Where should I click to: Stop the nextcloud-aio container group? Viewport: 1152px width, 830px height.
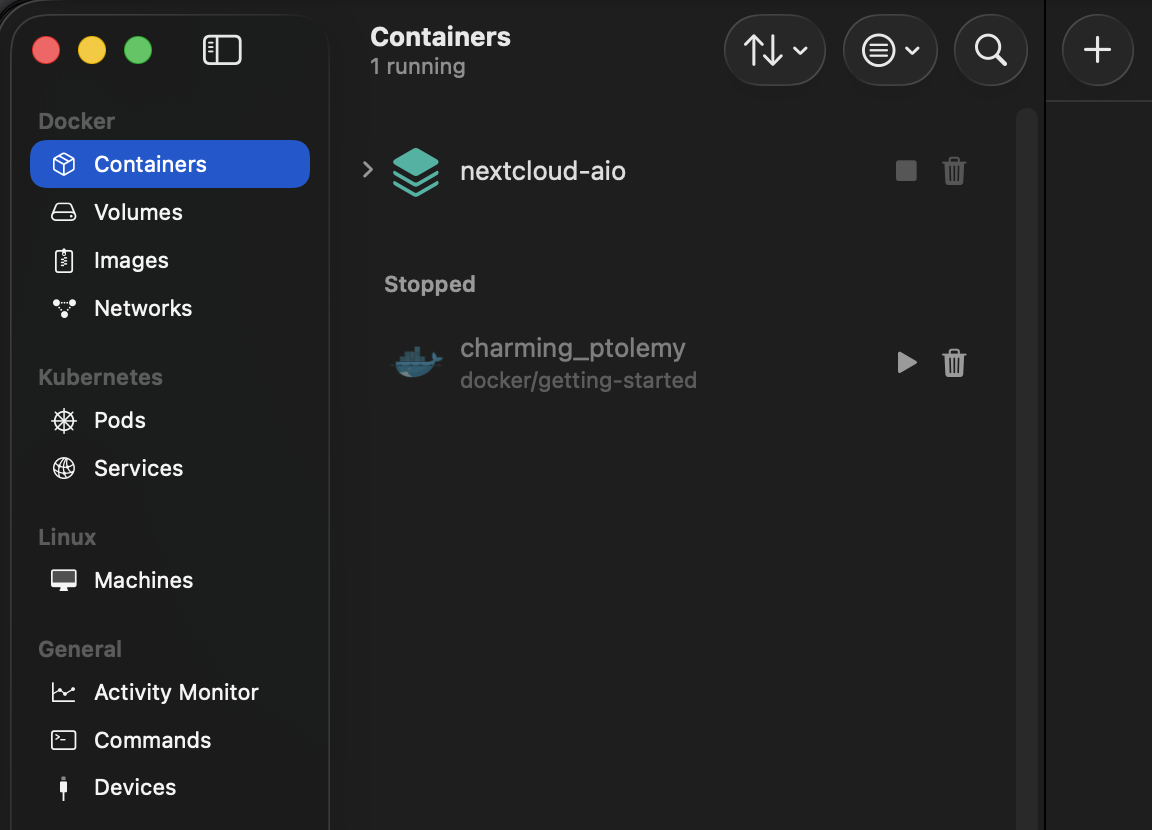(x=906, y=171)
